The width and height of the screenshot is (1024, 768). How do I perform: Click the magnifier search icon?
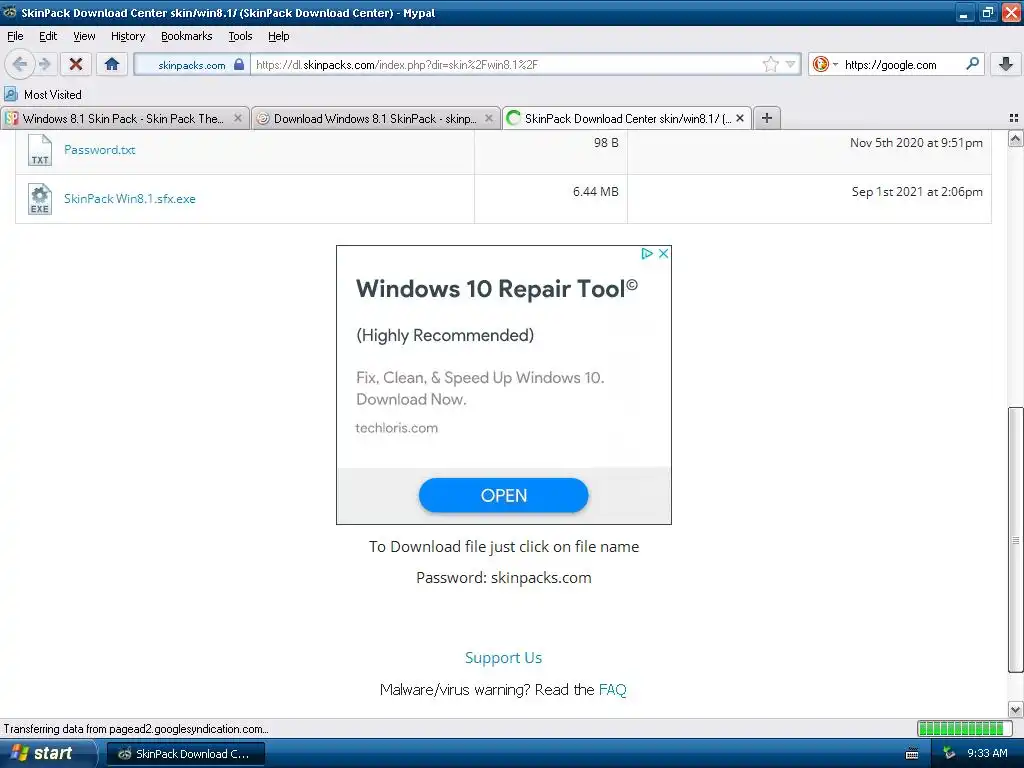coord(972,63)
